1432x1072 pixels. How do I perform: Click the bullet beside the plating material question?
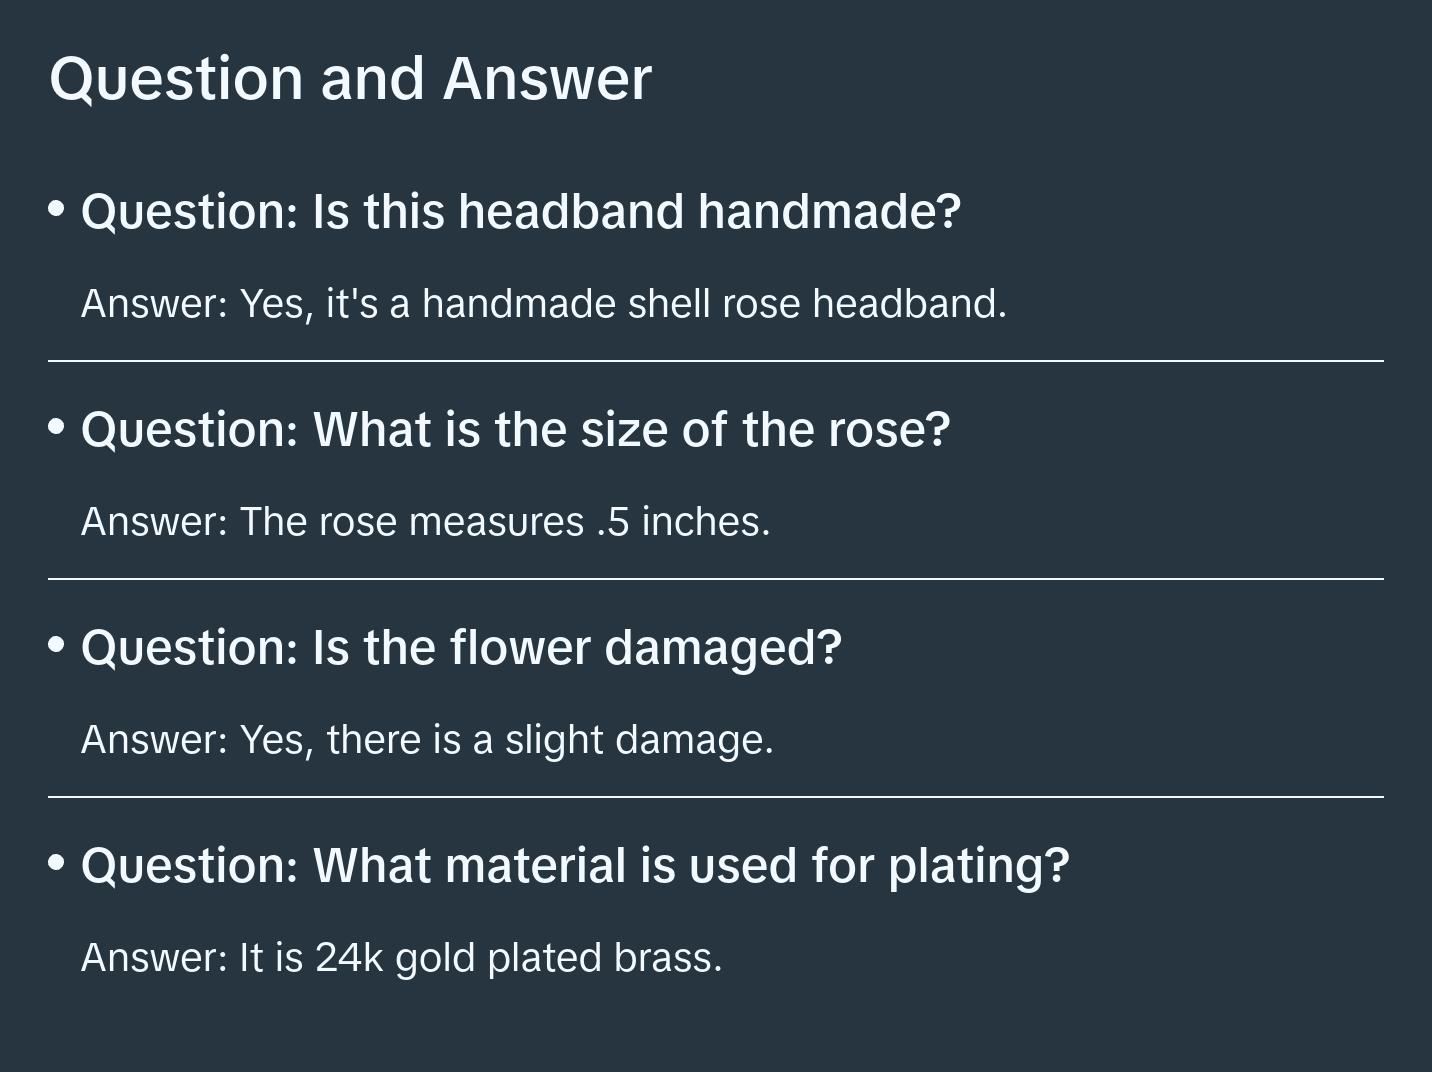point(57,862)
